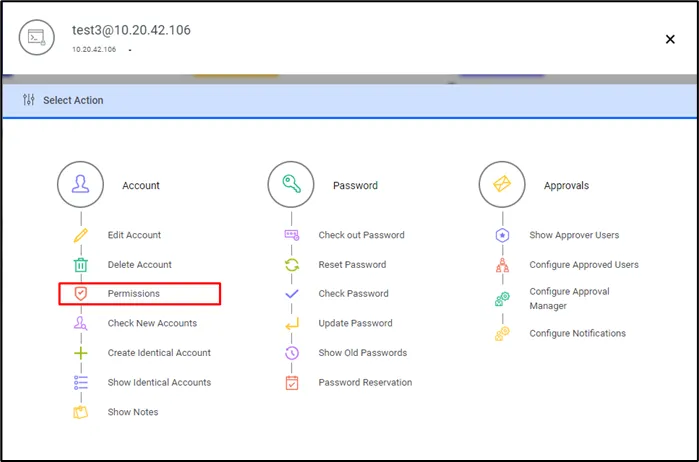
Task: Click the Configure Approved Users hierarchy icon
Action: (502, 265)
